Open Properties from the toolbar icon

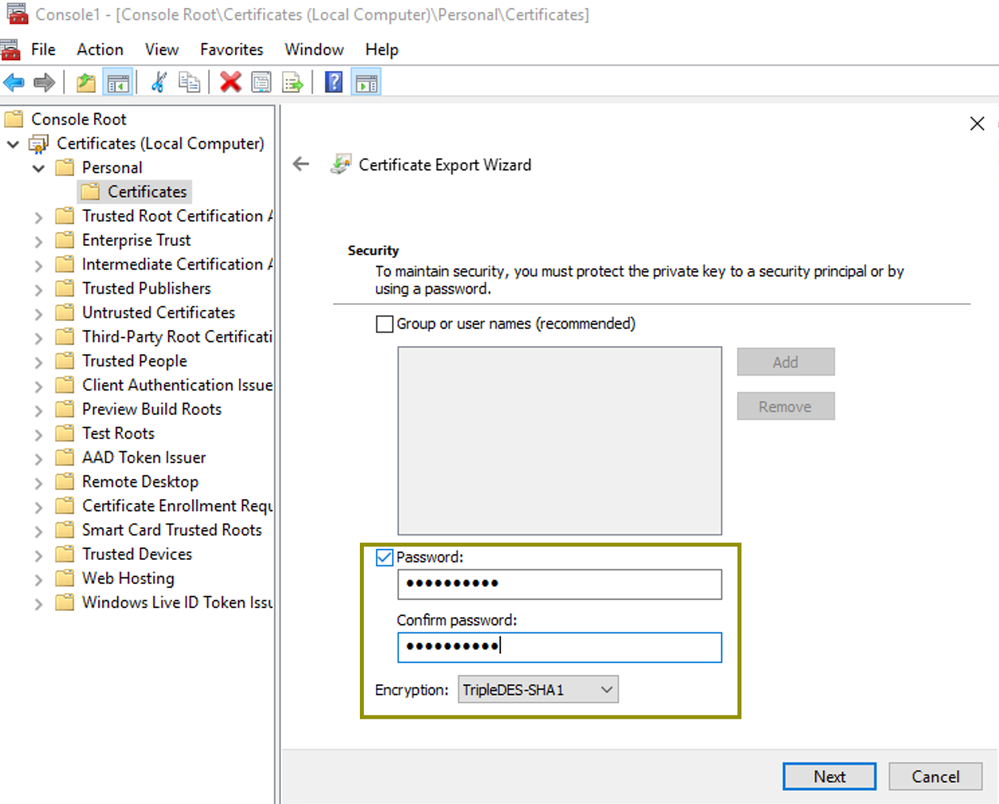261,82
